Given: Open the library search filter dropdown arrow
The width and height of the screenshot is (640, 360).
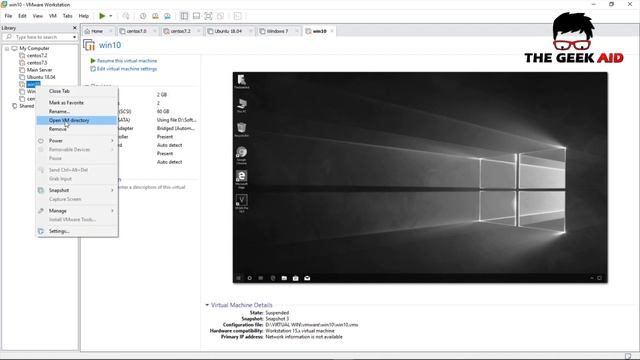Looking at the screenshot, I should pos(74,37).
